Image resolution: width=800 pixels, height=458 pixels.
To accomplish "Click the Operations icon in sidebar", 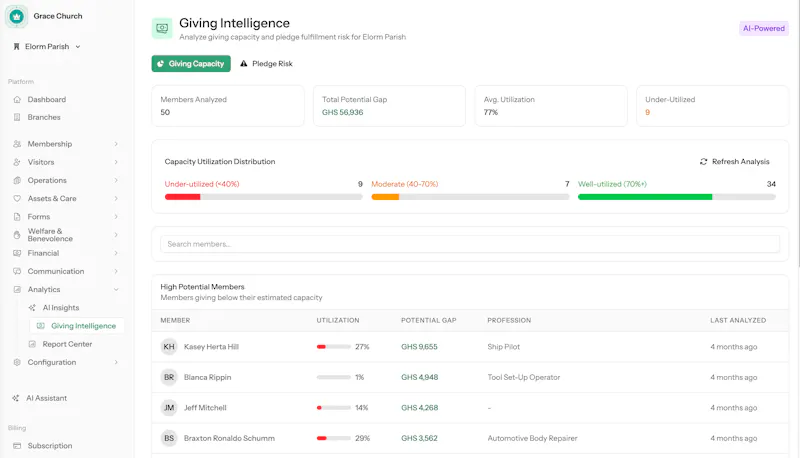I will coord(17,181).
